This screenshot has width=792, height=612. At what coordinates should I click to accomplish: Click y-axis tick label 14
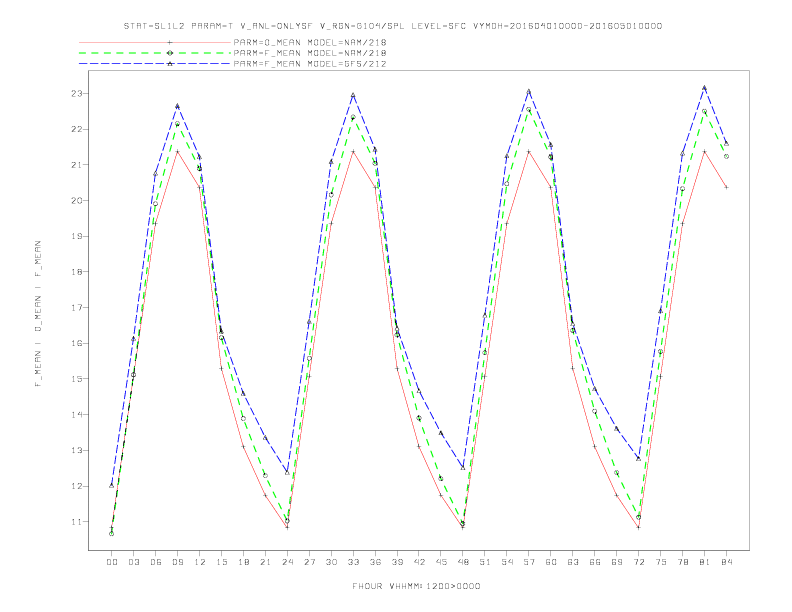point(77,415)
